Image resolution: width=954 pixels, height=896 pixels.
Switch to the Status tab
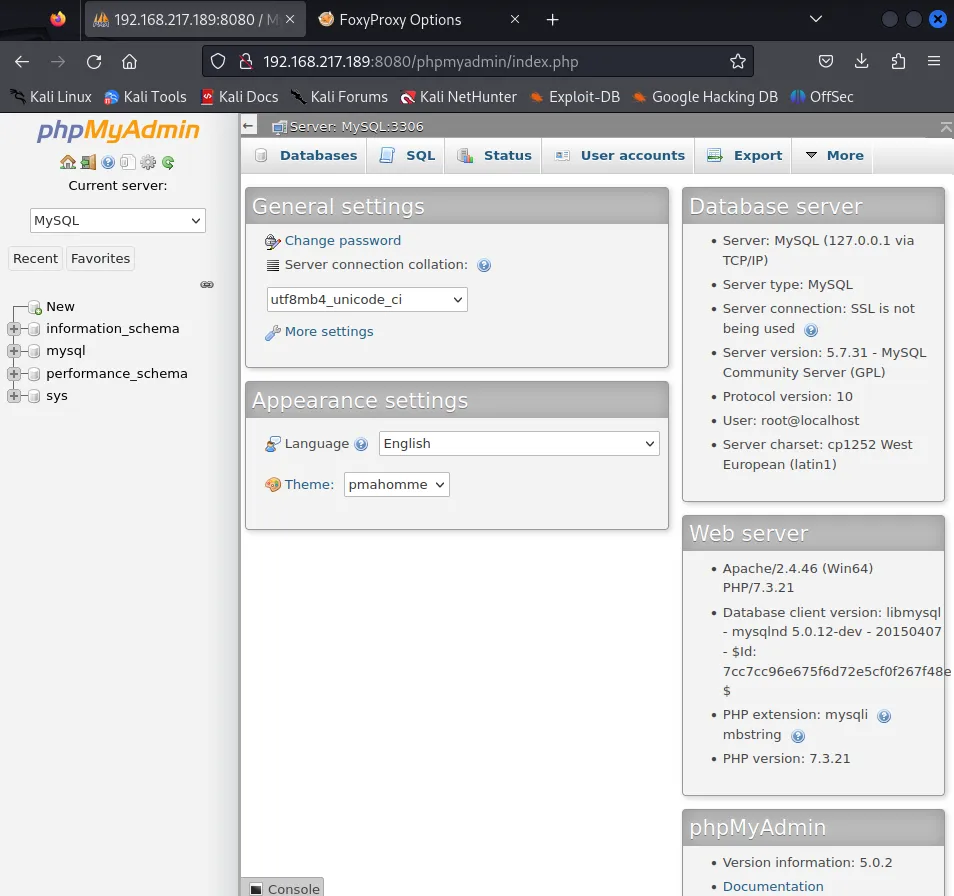pos(494,156)
